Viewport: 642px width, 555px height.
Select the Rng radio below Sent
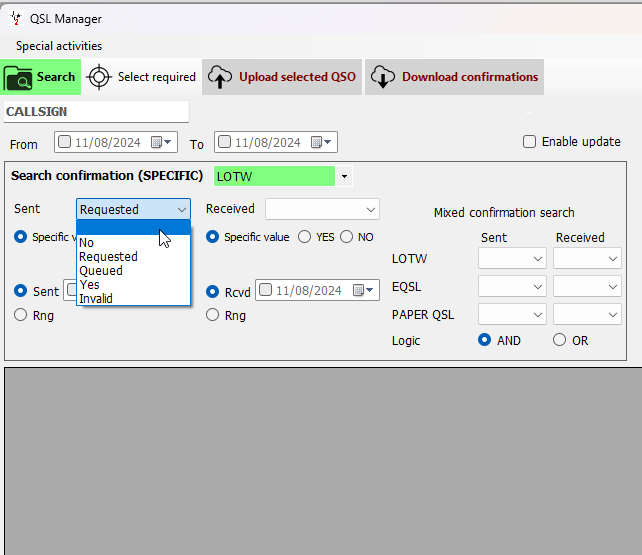[20, 315]
